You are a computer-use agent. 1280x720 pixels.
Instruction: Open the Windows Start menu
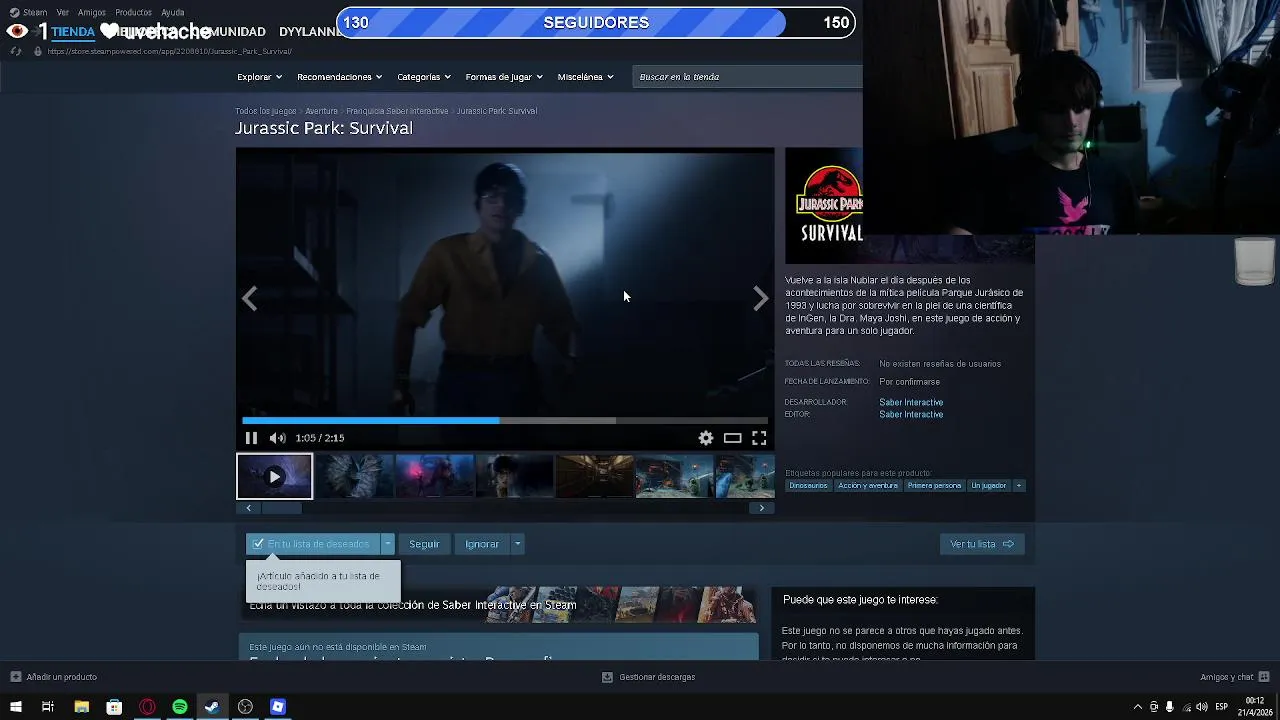pos(15,707)
